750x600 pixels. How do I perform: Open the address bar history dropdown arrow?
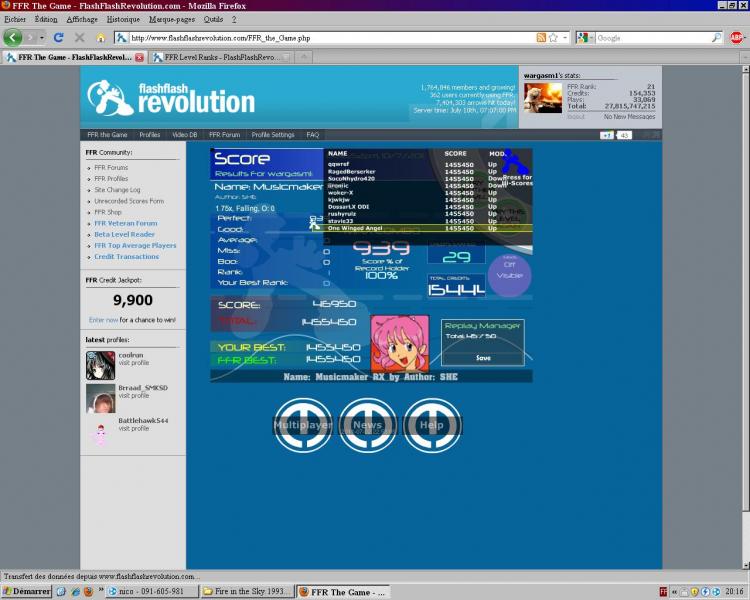point(565,38)
